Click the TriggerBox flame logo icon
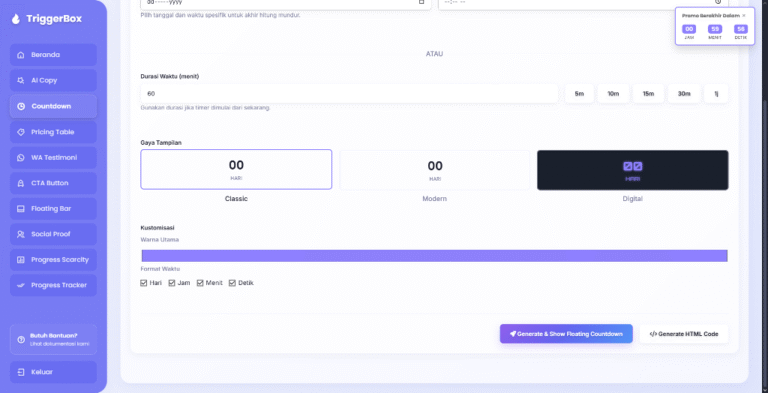This screenshot has width=768, height=393. [x=16, y=19]
